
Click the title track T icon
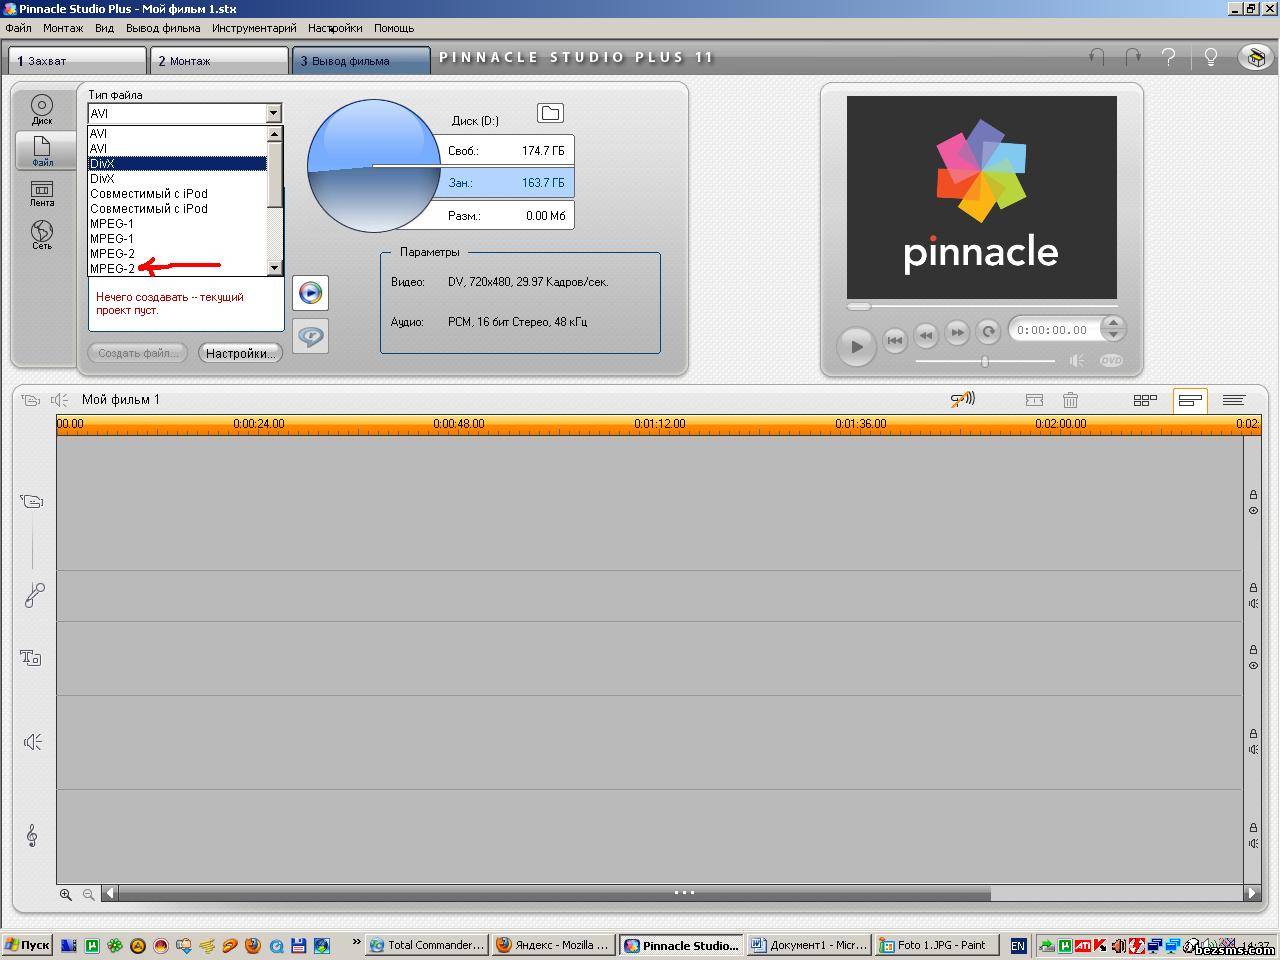coord(31,657)
